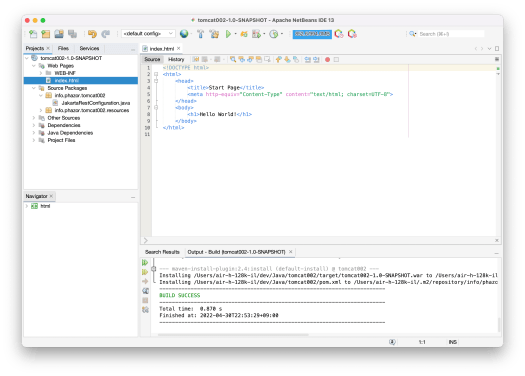Click the New Project toolbar icon
Screen dimensions: 525x376
[x=46, y=34]
